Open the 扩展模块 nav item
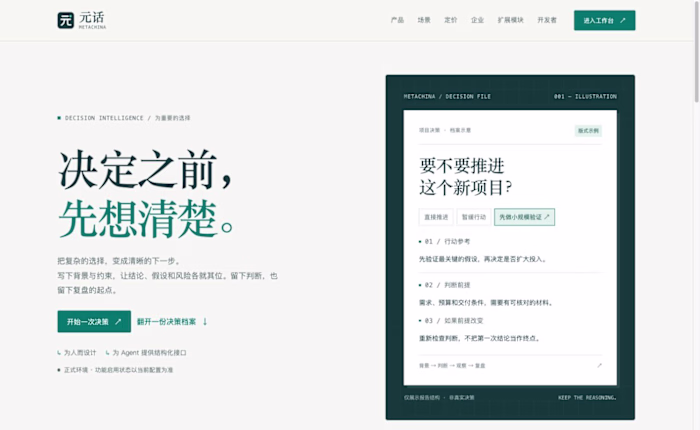The image size is (700, 430). coord(510,20)
